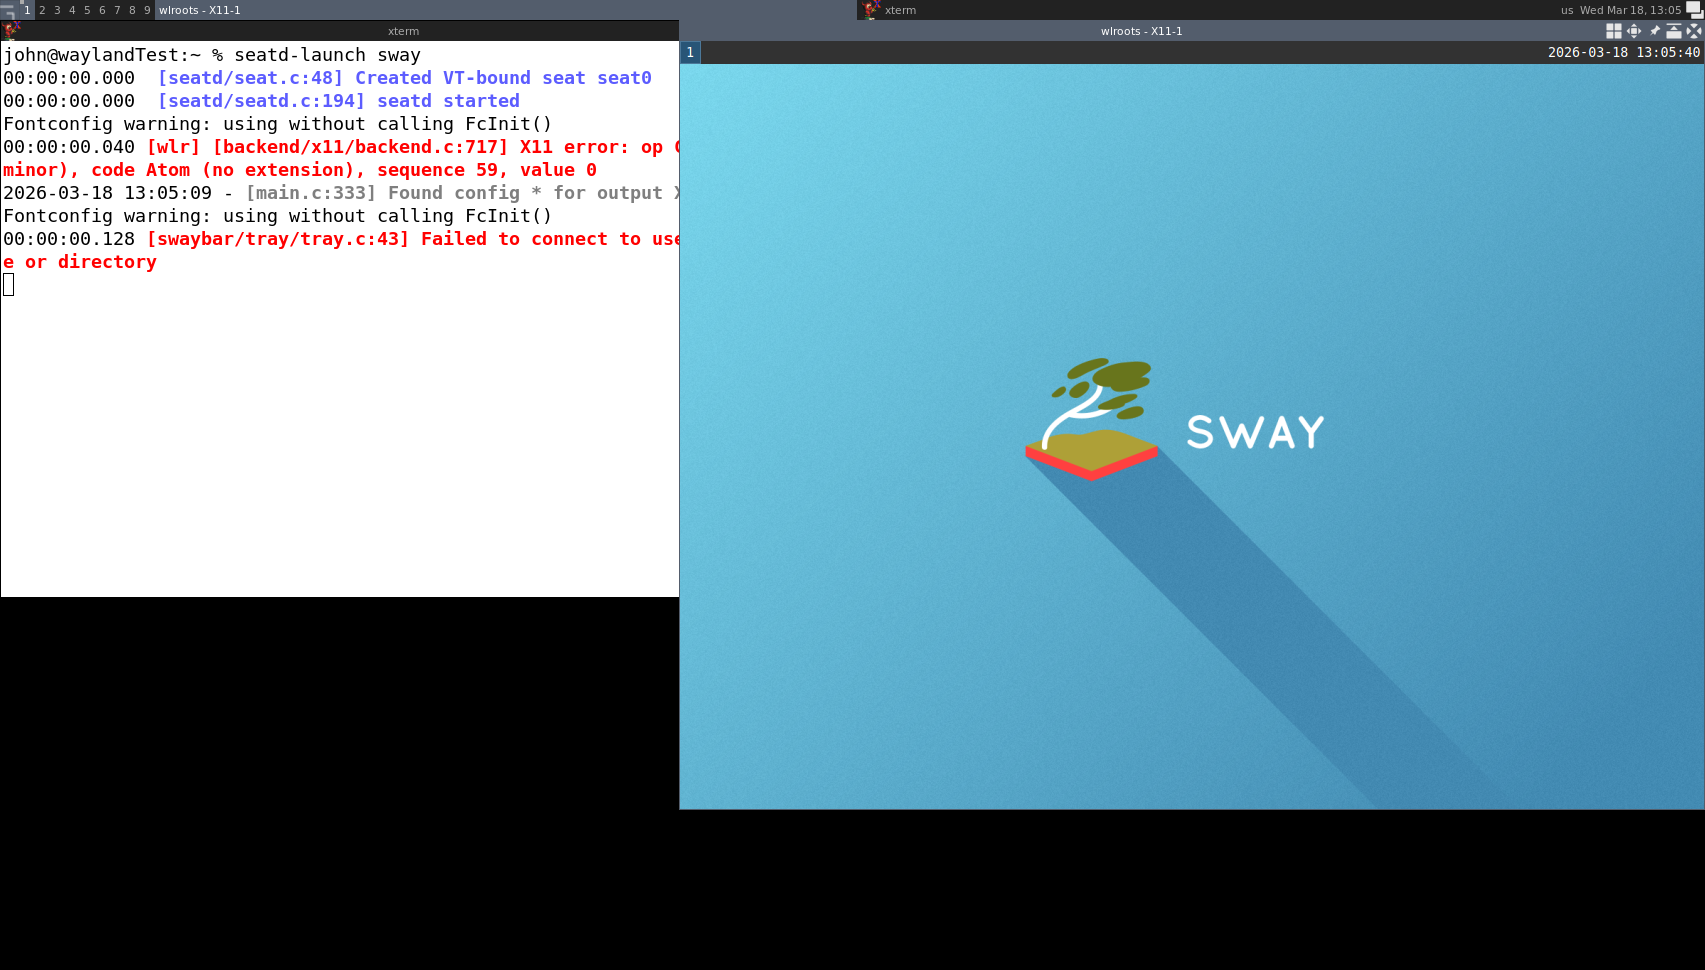This screenshot has width=1705, height=970.
Task: Click the overlapping windows icon in top-right corner
Action: 1694,10
